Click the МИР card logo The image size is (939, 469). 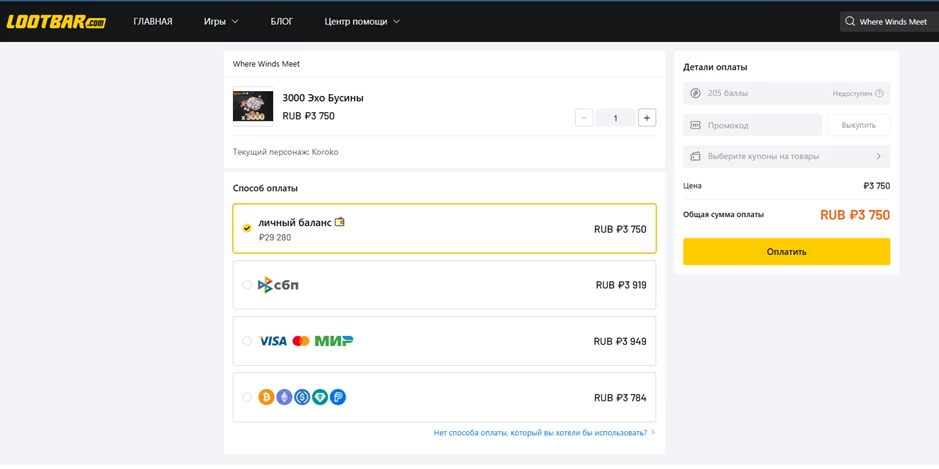(x=334, y=341)
